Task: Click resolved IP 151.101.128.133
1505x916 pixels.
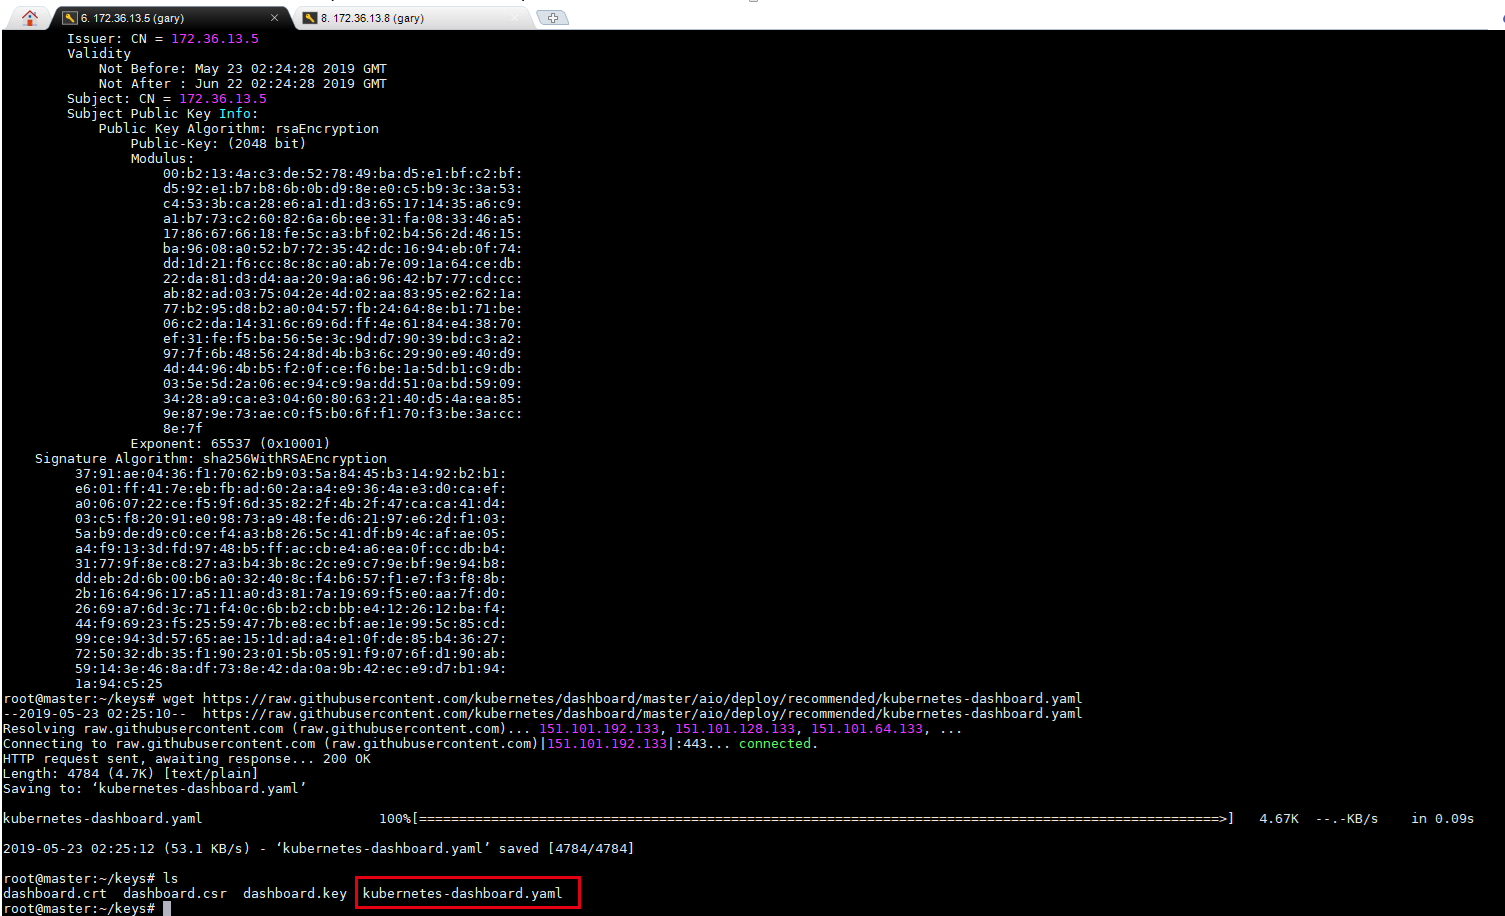Action: pos(735,728)
